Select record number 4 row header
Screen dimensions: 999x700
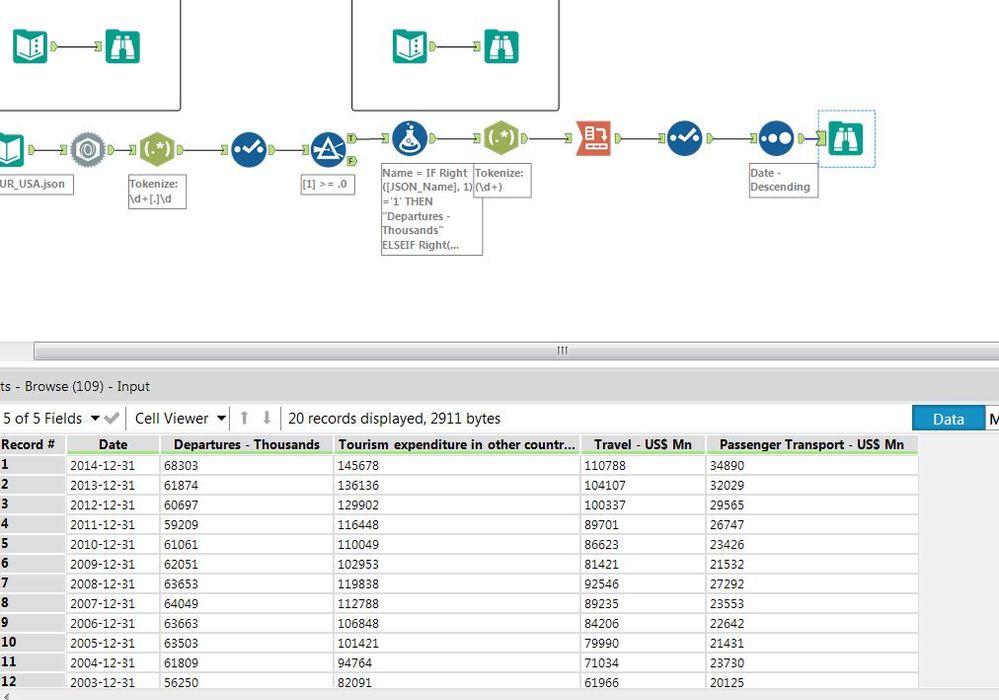(32, 524)
